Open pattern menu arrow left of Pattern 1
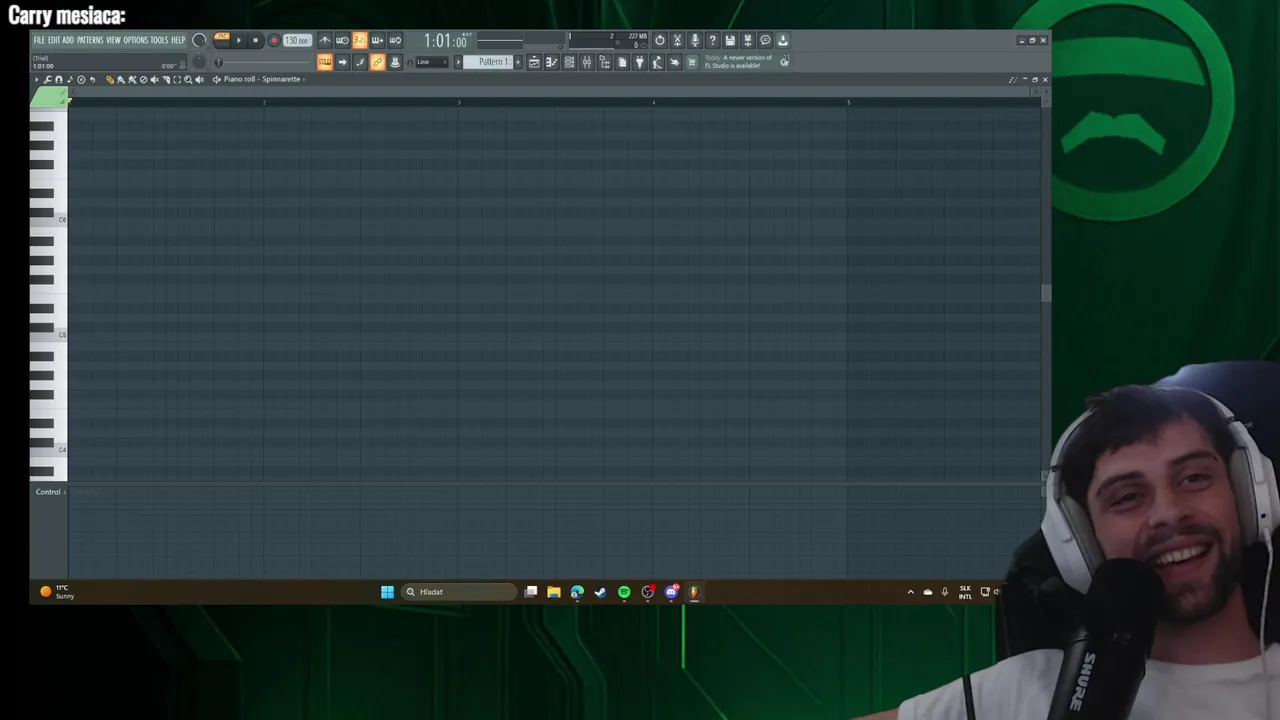The width and height of the screenshot is (1280, 720). 458,62
